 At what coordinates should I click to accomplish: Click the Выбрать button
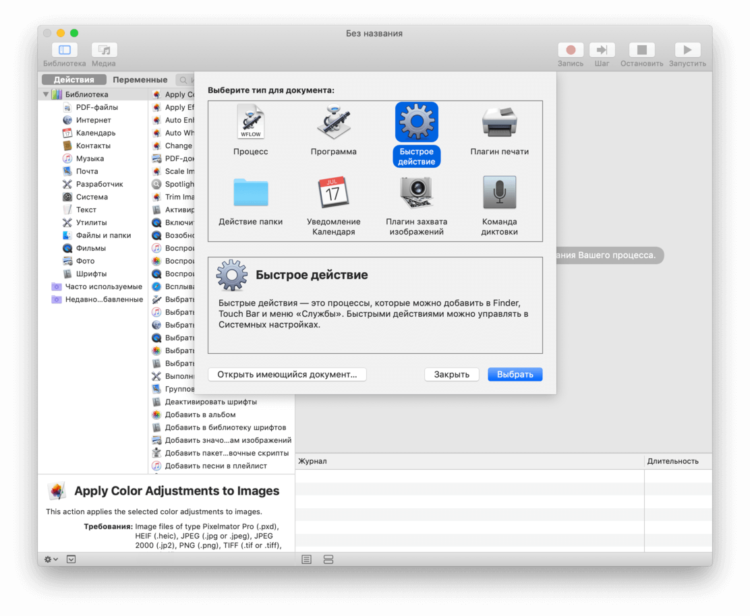pyautogui.click(x=515, y=374)
